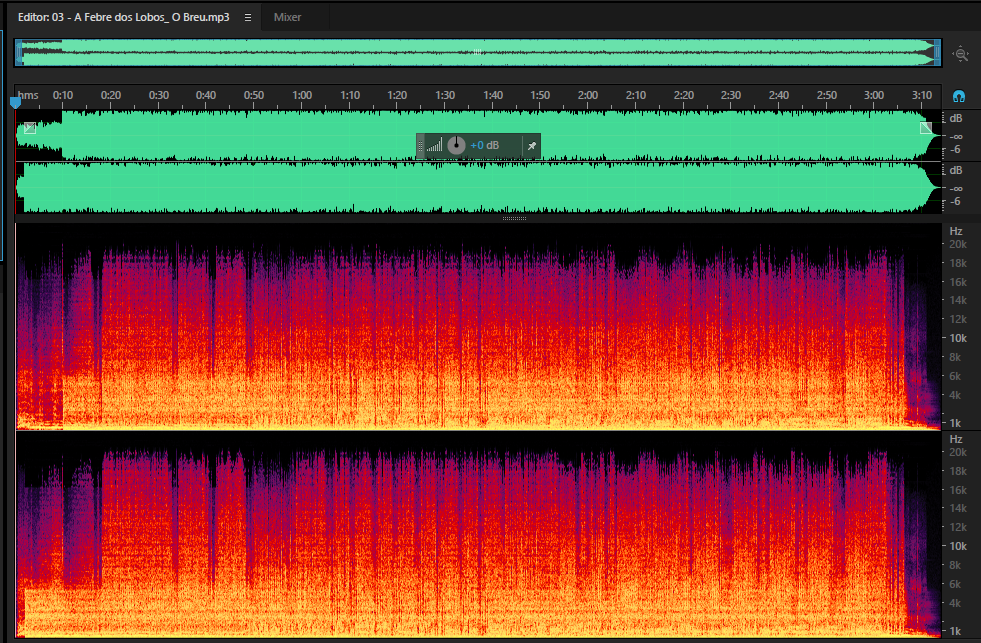The image size is (981, 643).
Task: Click the right handle of zoom navigator
Action: tap(937, 53)
